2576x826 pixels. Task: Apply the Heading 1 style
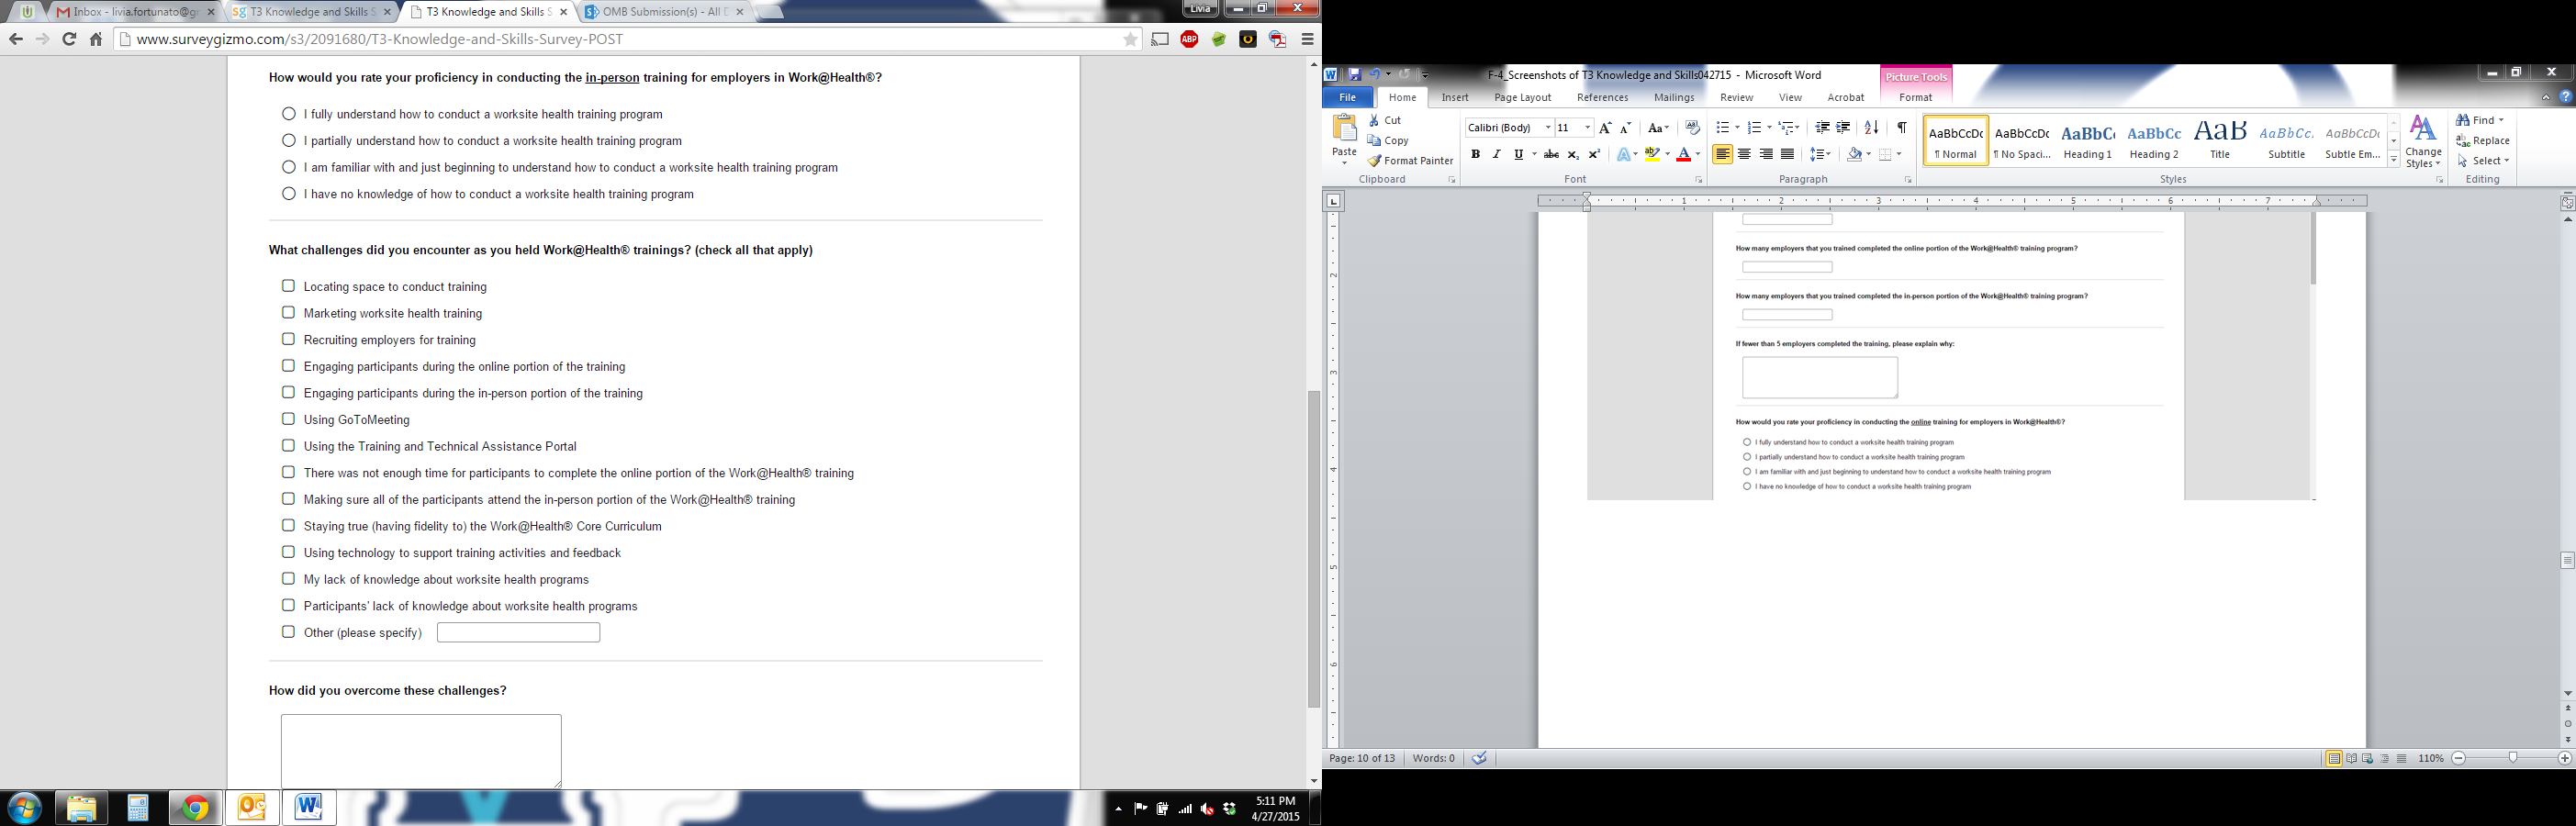2088,141
